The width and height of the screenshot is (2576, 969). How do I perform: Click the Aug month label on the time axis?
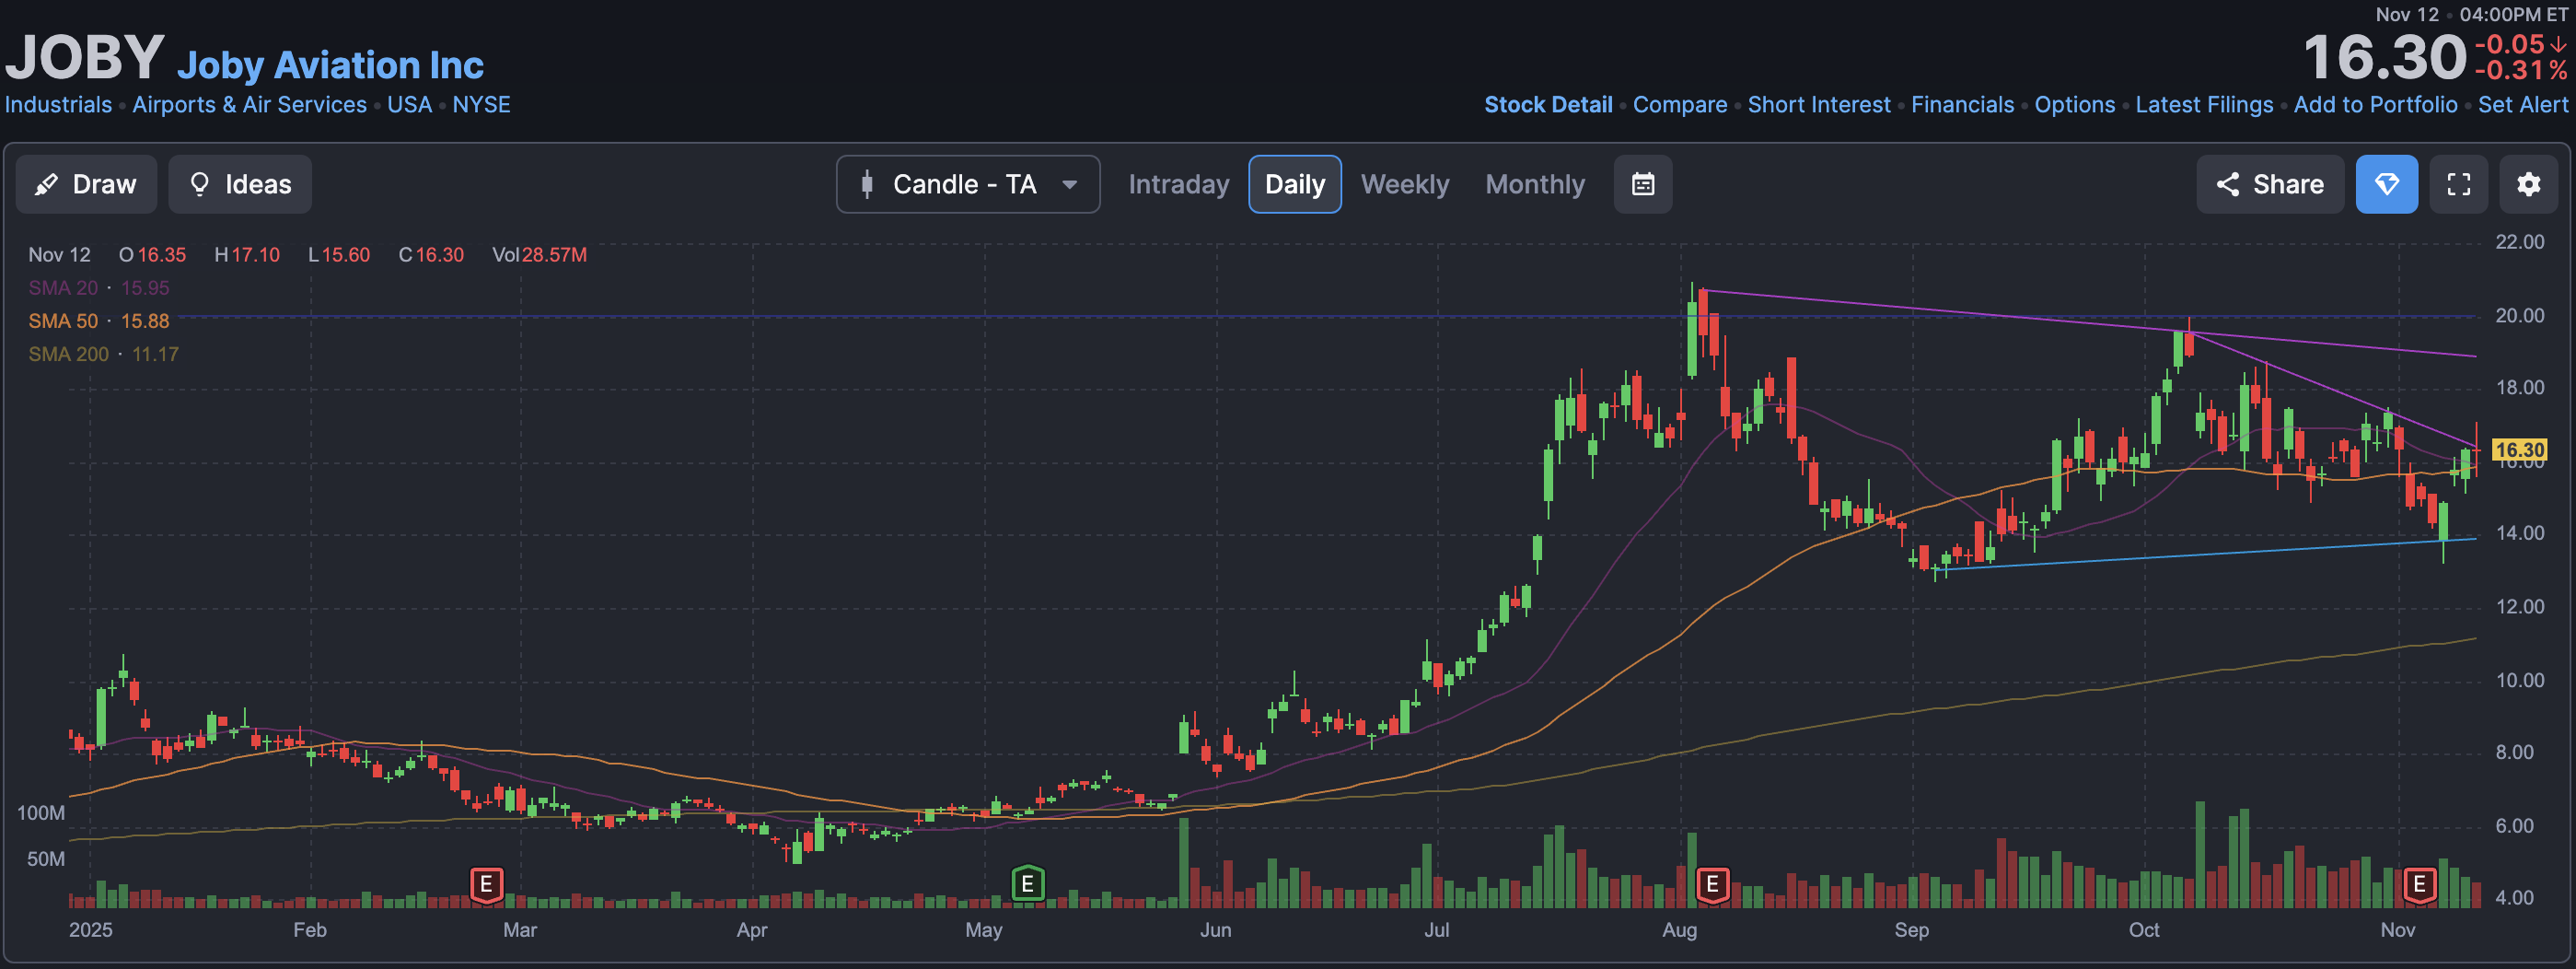coord(1679,930)
